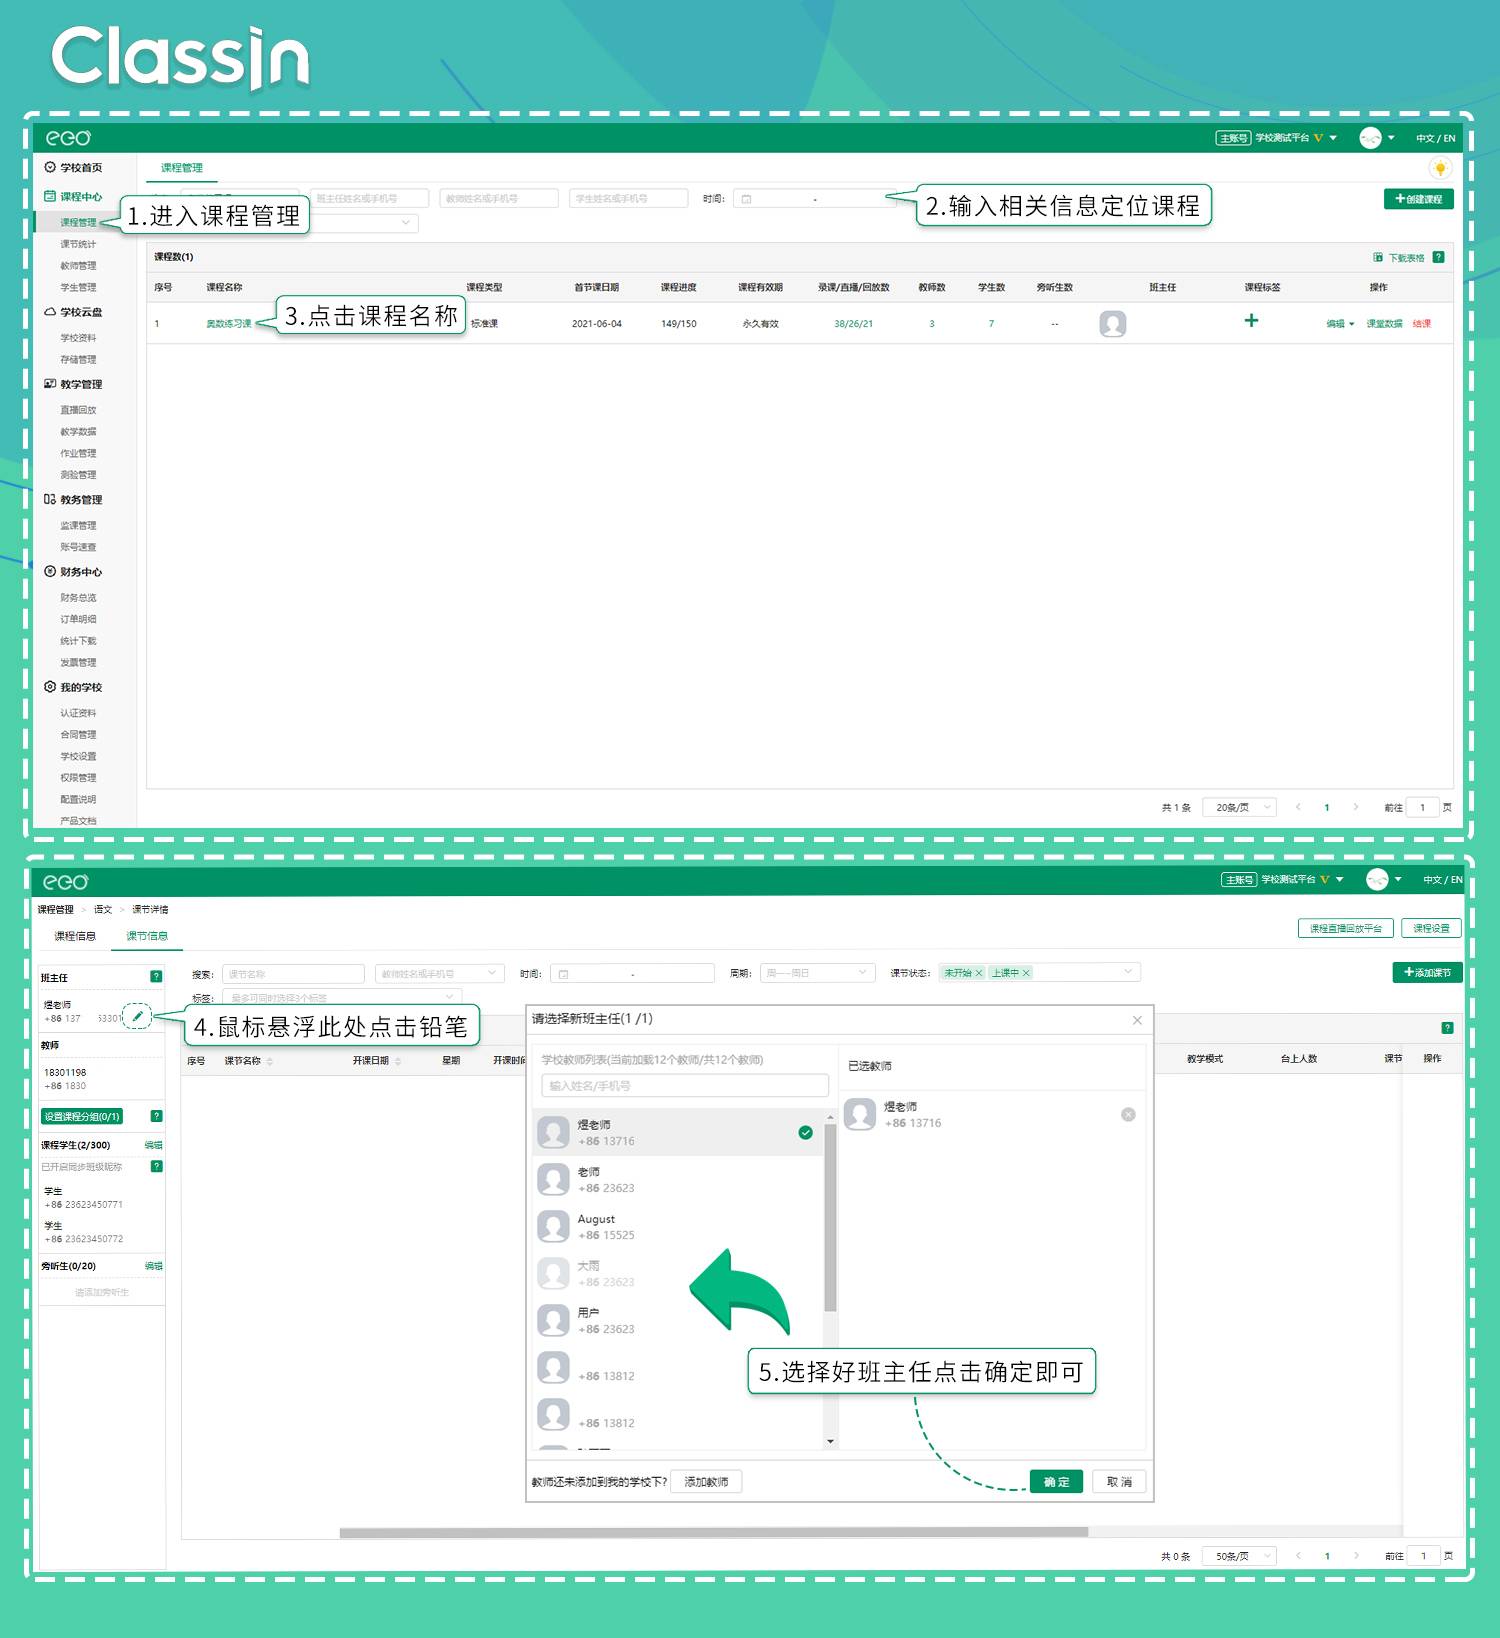Viewport: 1500px width, 1638px height.
Task: Click the 财务中心 icon in sidebar
Action: tap(50, 572)
